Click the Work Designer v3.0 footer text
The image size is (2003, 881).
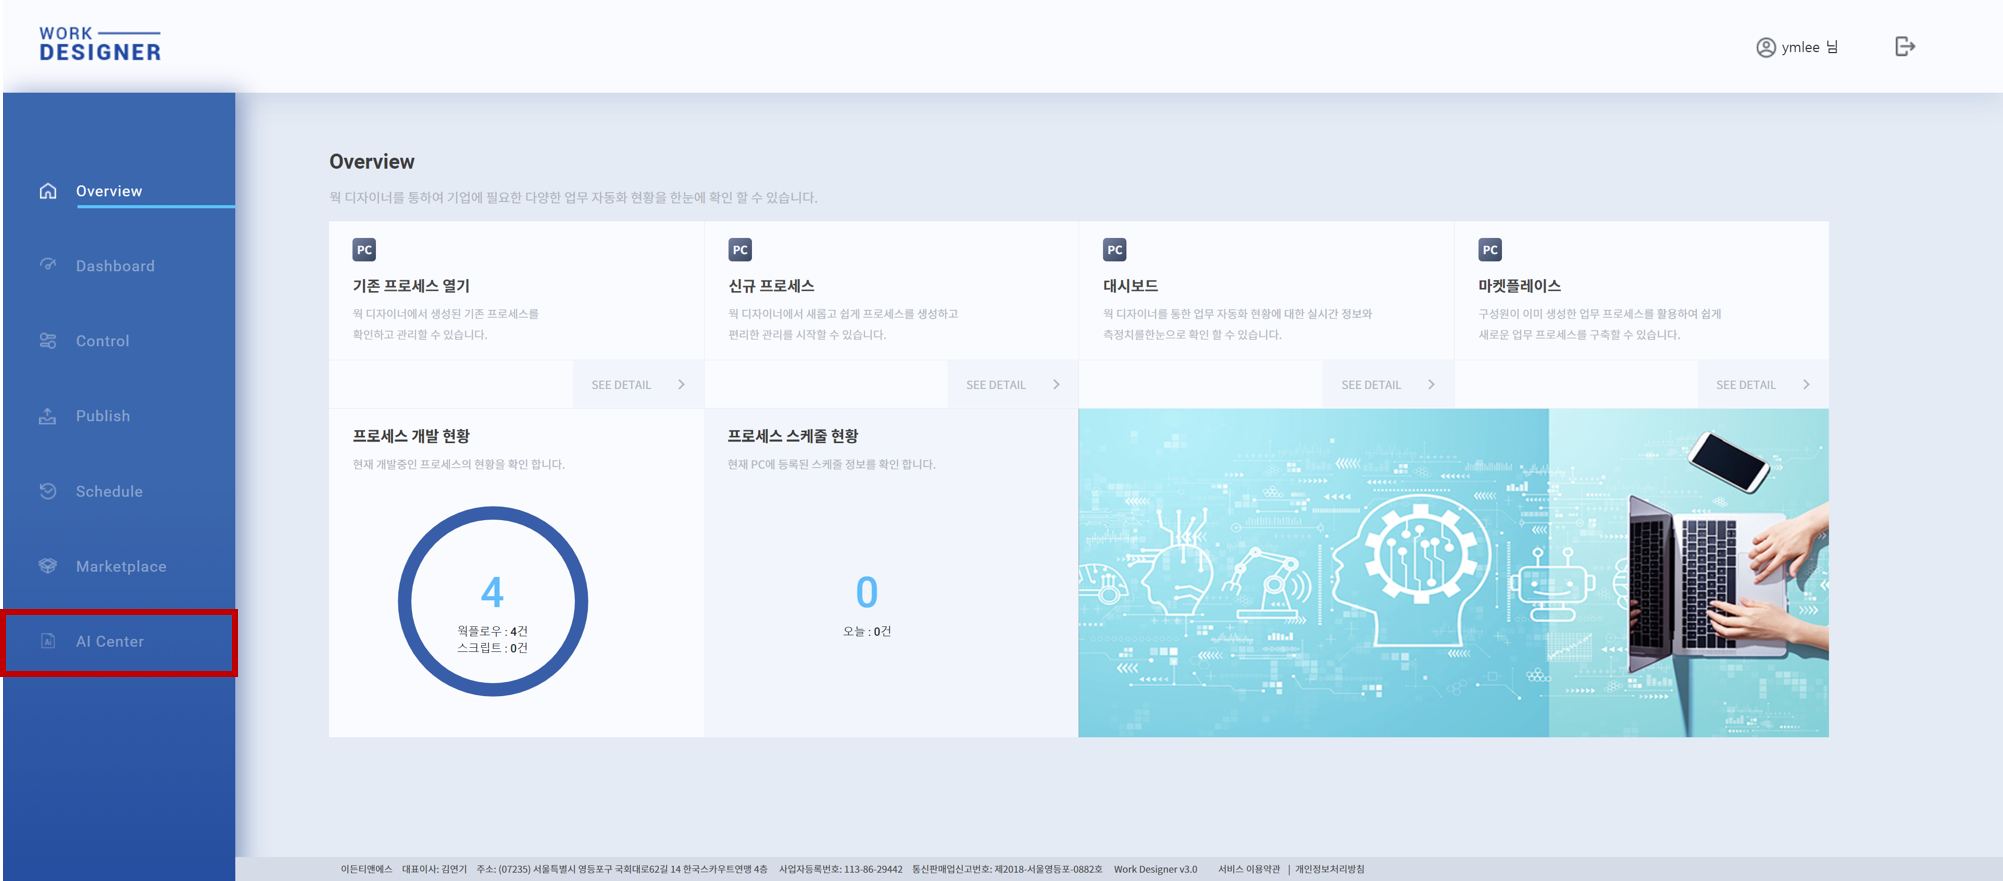click(x=1155, y=869)
